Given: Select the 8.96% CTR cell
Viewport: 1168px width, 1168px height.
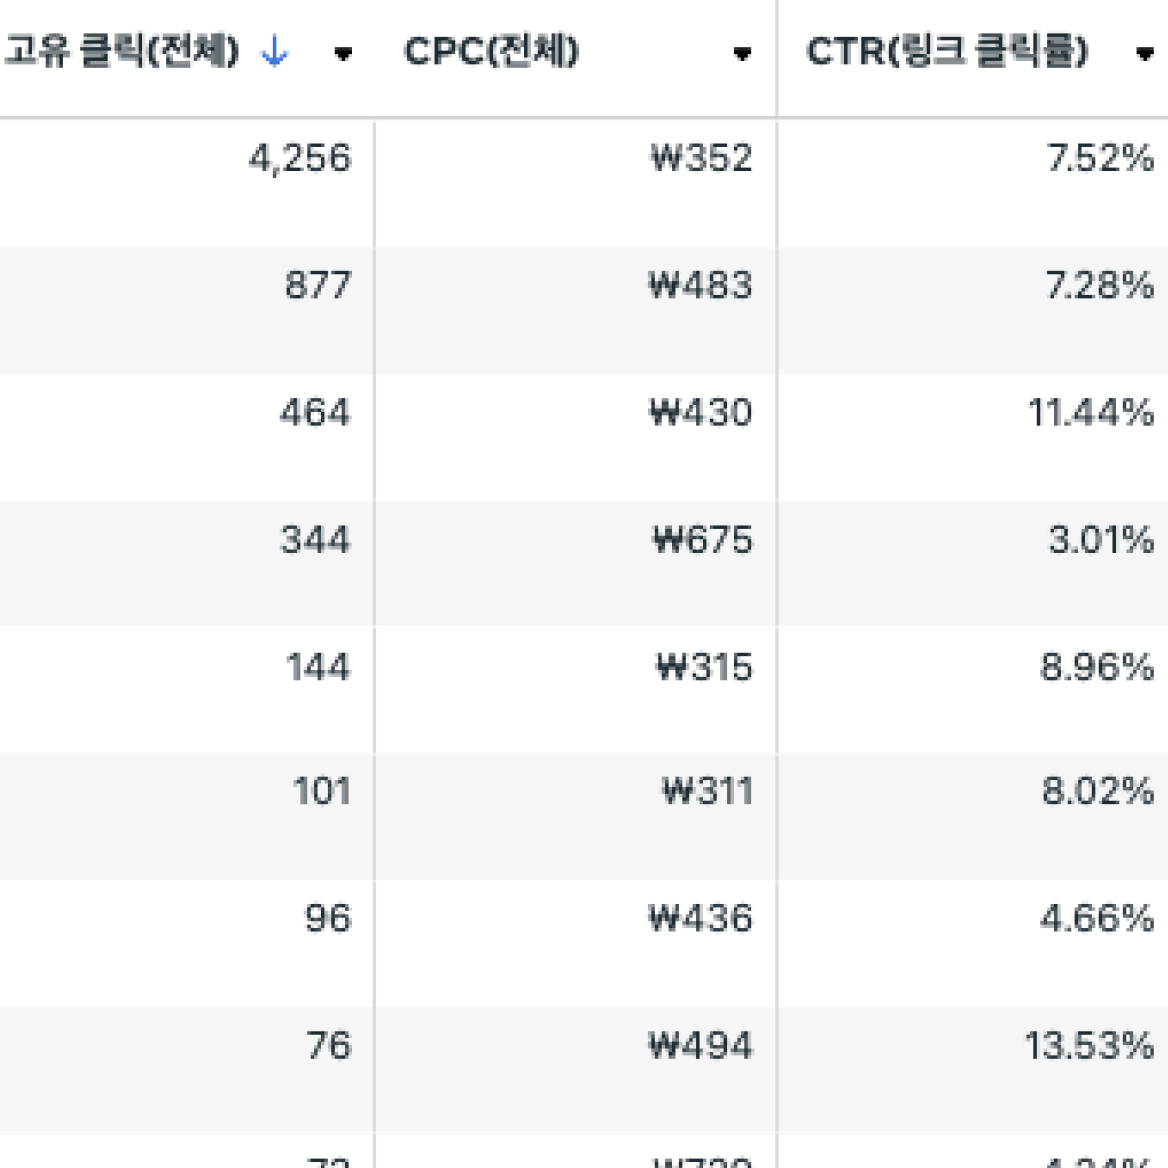Looking at the screenshot, I should pos(973,690).
